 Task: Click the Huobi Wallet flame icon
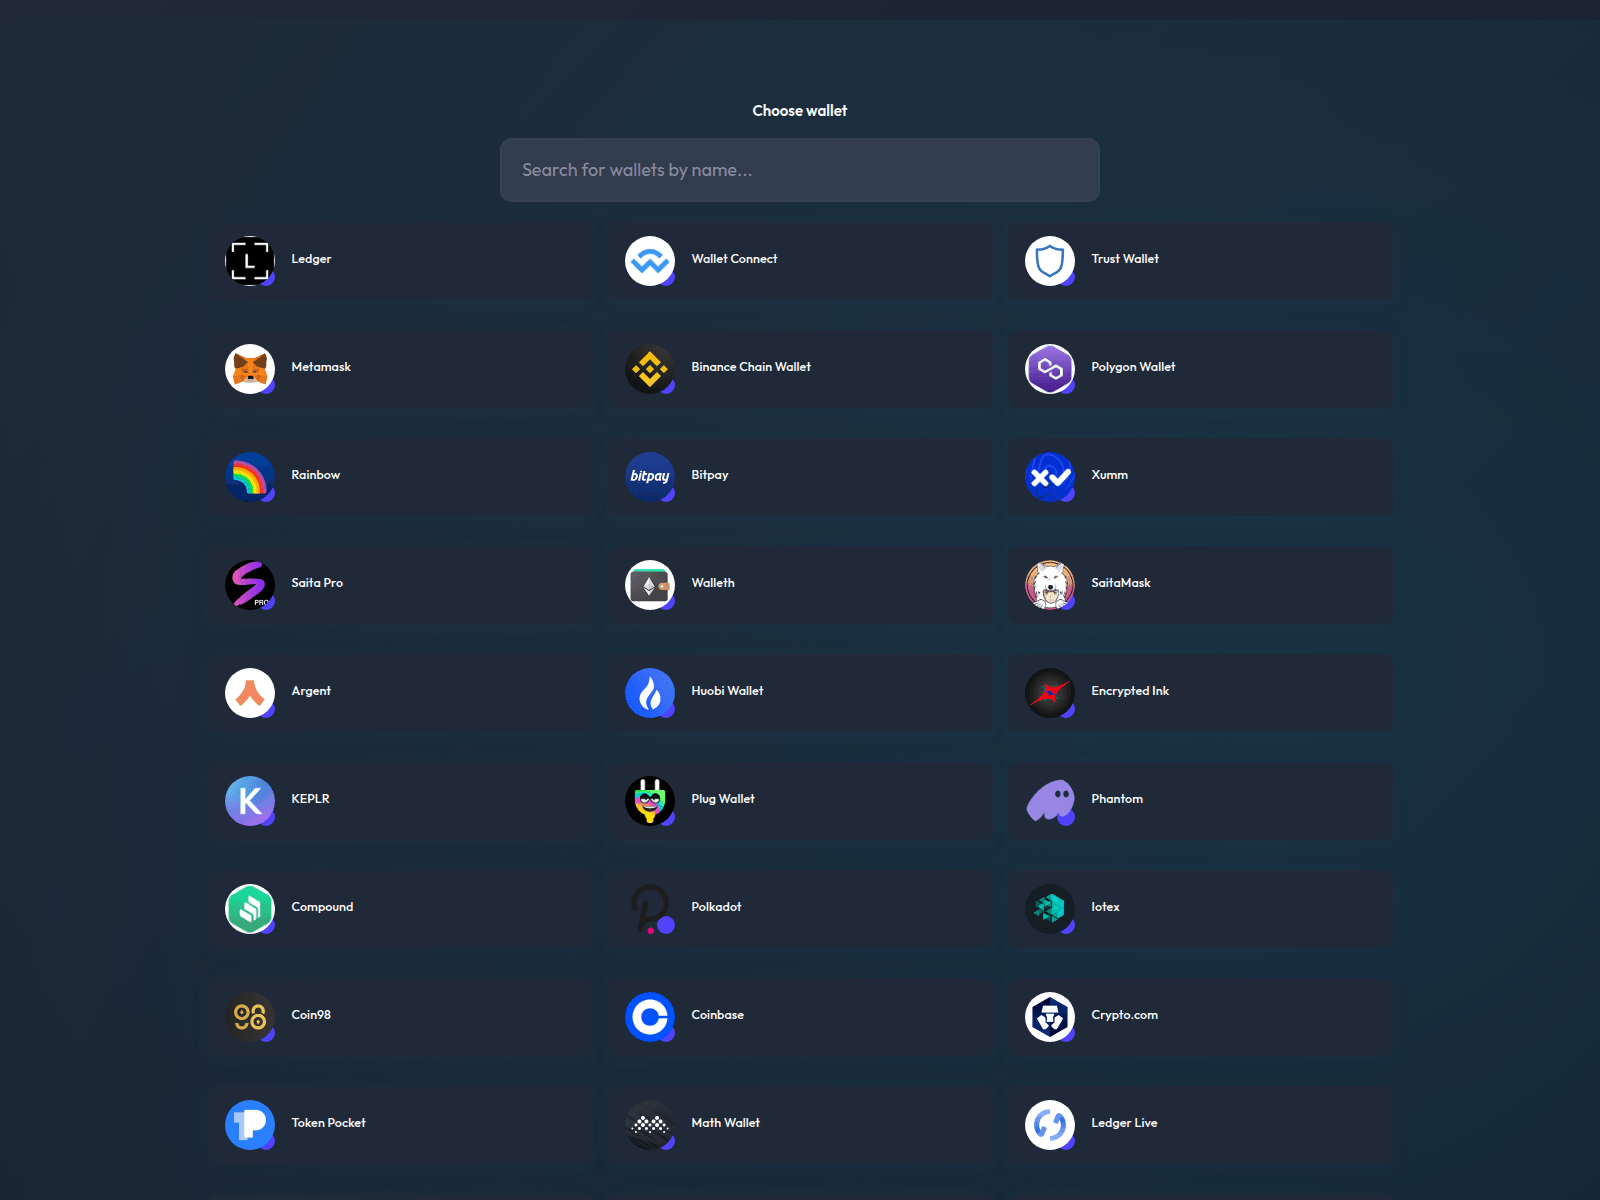(650, 693)
